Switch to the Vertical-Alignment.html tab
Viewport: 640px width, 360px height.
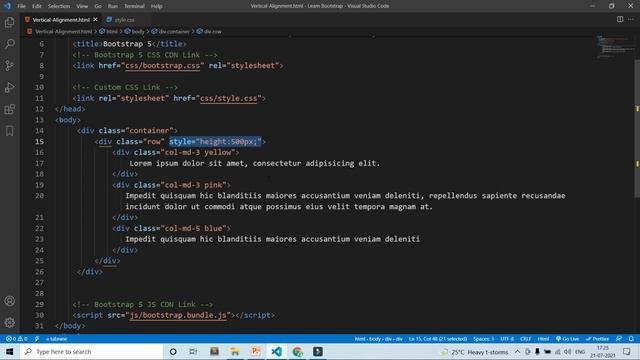point(61,20)
